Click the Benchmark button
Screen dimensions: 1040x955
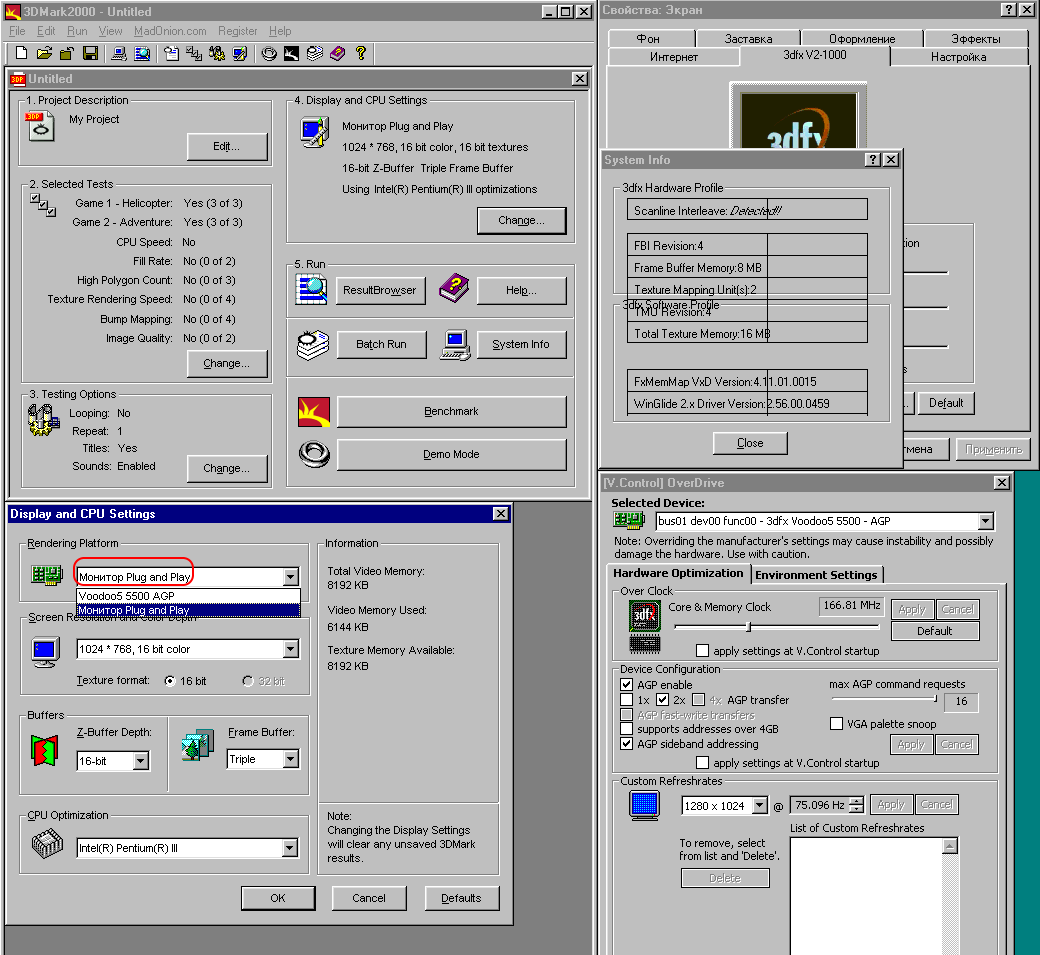click(x=451, y=412)
